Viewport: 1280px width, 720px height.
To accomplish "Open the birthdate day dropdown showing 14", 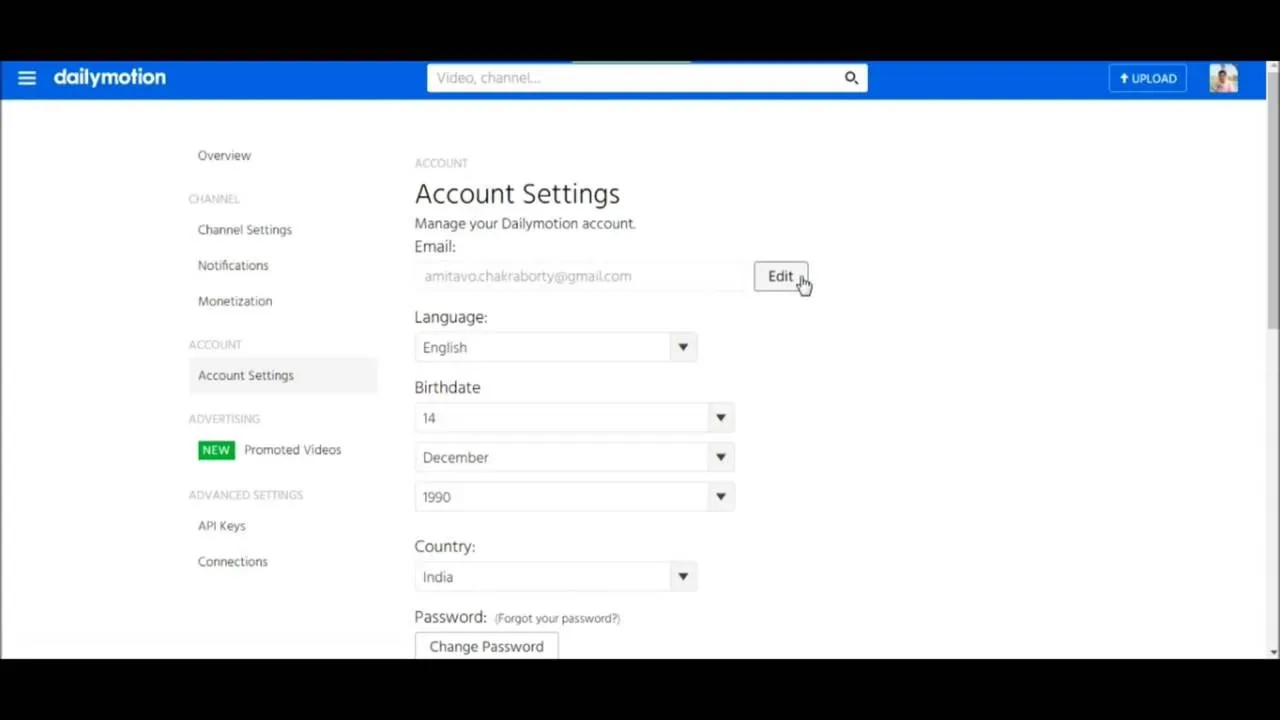I will tap(575, 418).
